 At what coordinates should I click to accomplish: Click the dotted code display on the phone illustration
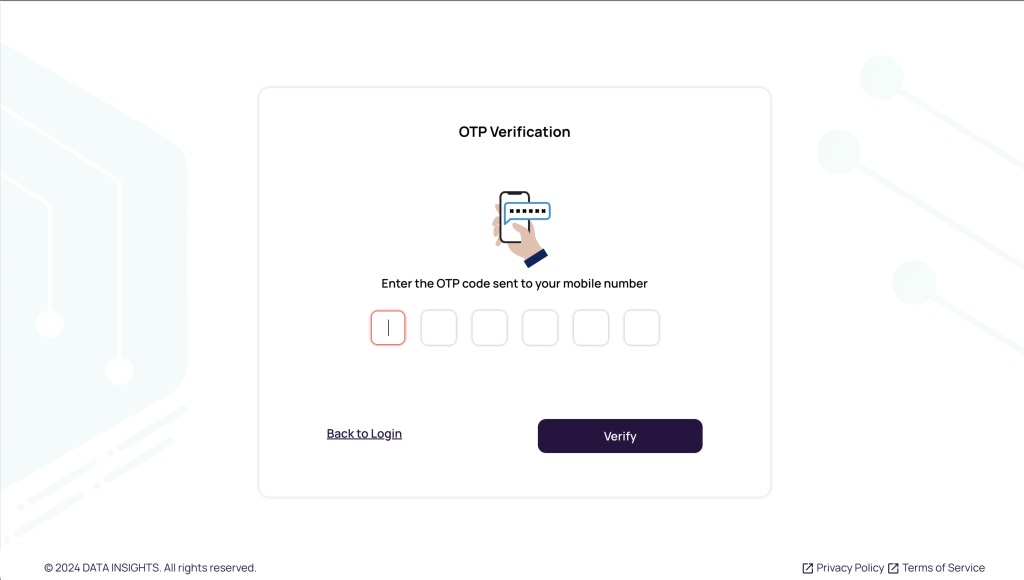click(x=527, y=210)
